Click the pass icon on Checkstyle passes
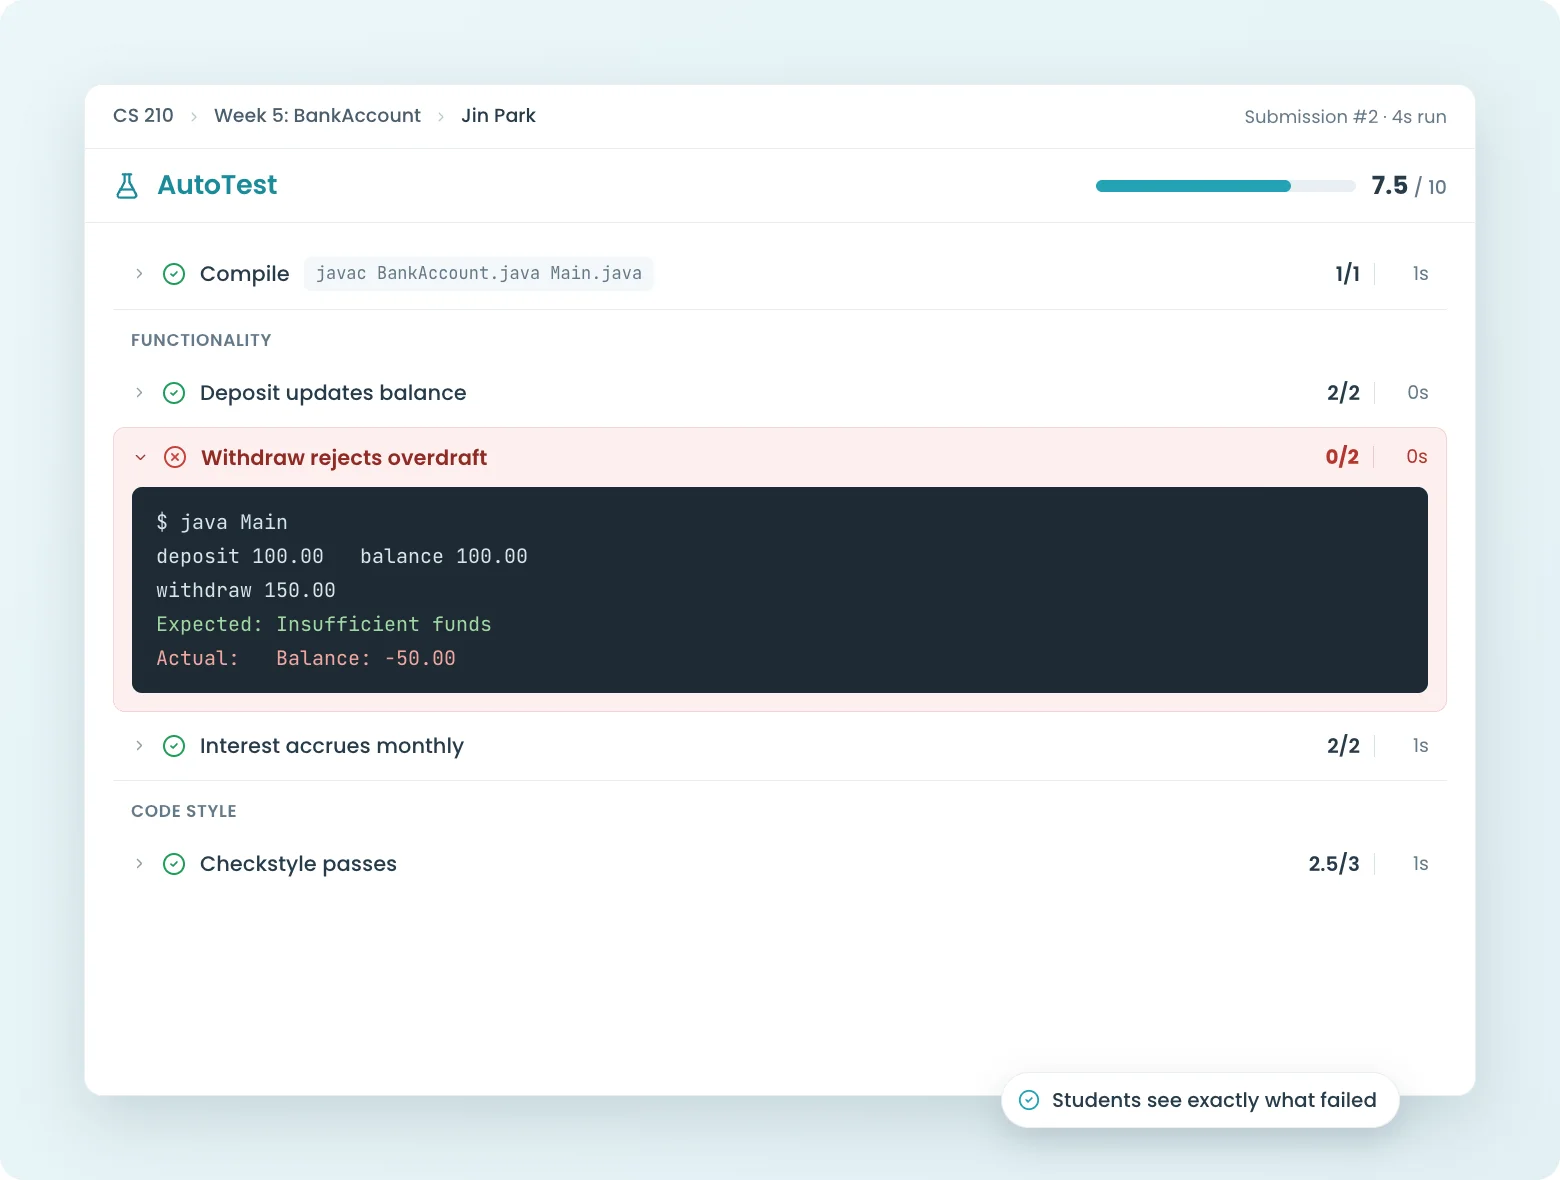The height and width of the screenshot is (1180, 1560). click(x=174, y=864)
